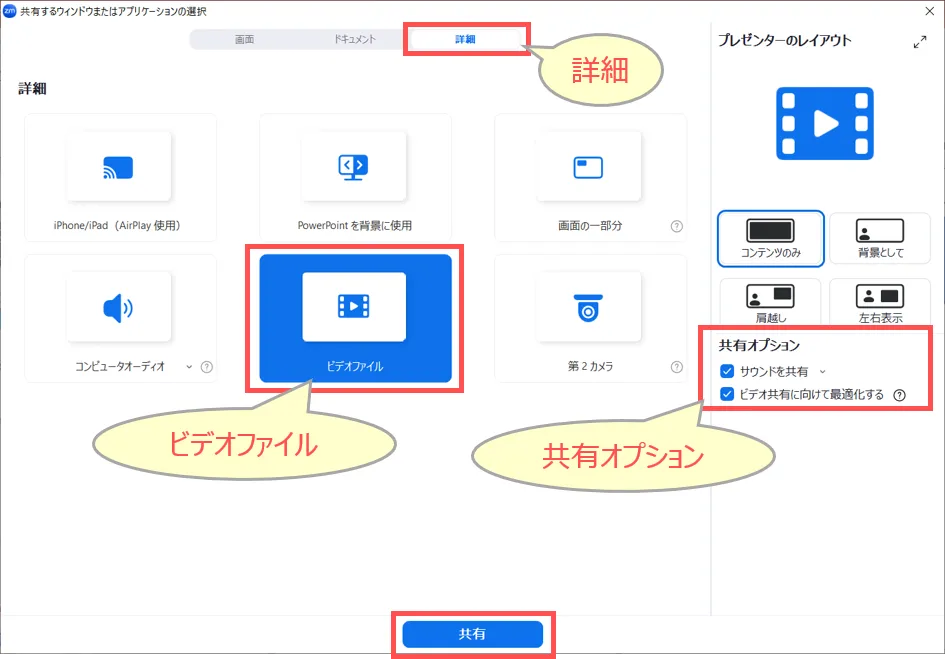
Task: Toggle the サウンドを共有 checkbox
Action: pos(727,372)
